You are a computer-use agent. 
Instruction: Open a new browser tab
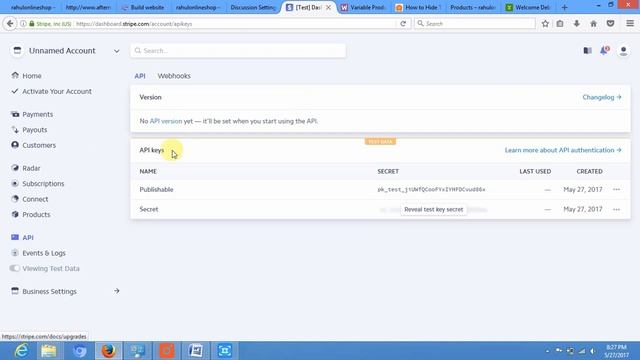pos(564,7)
